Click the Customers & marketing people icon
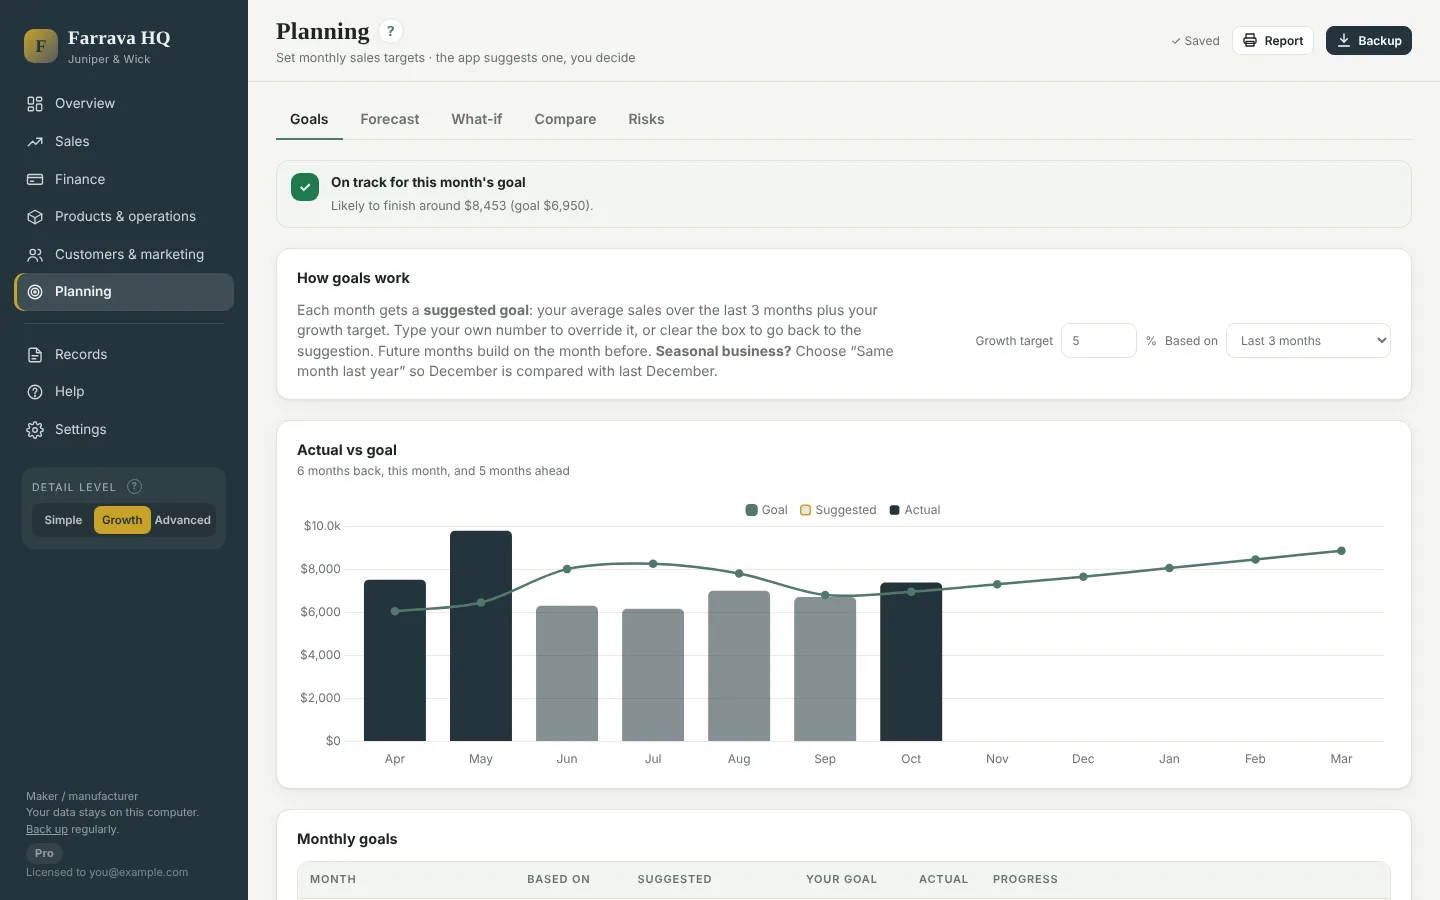Viewport: 1440px width, 900px height. pyautogui.click(x=35, y=255)
